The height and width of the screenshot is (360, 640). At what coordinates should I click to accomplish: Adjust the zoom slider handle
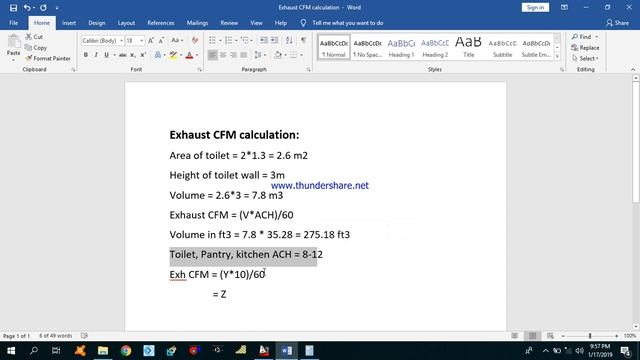(x=590, y=336)
